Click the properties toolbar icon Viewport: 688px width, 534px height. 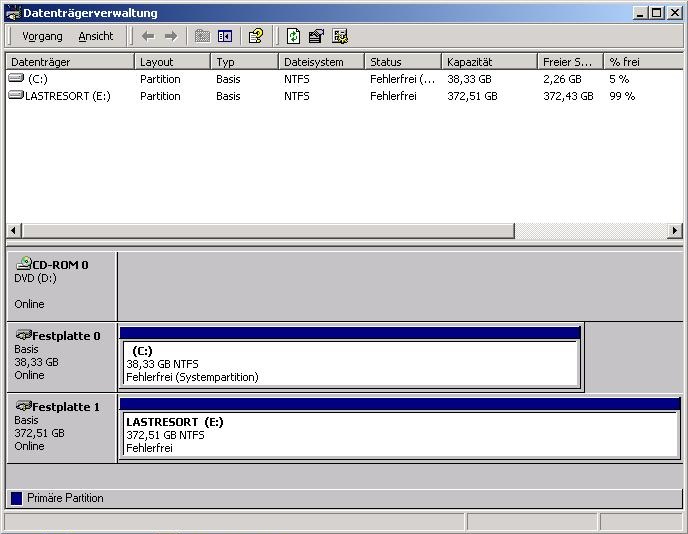316,36
